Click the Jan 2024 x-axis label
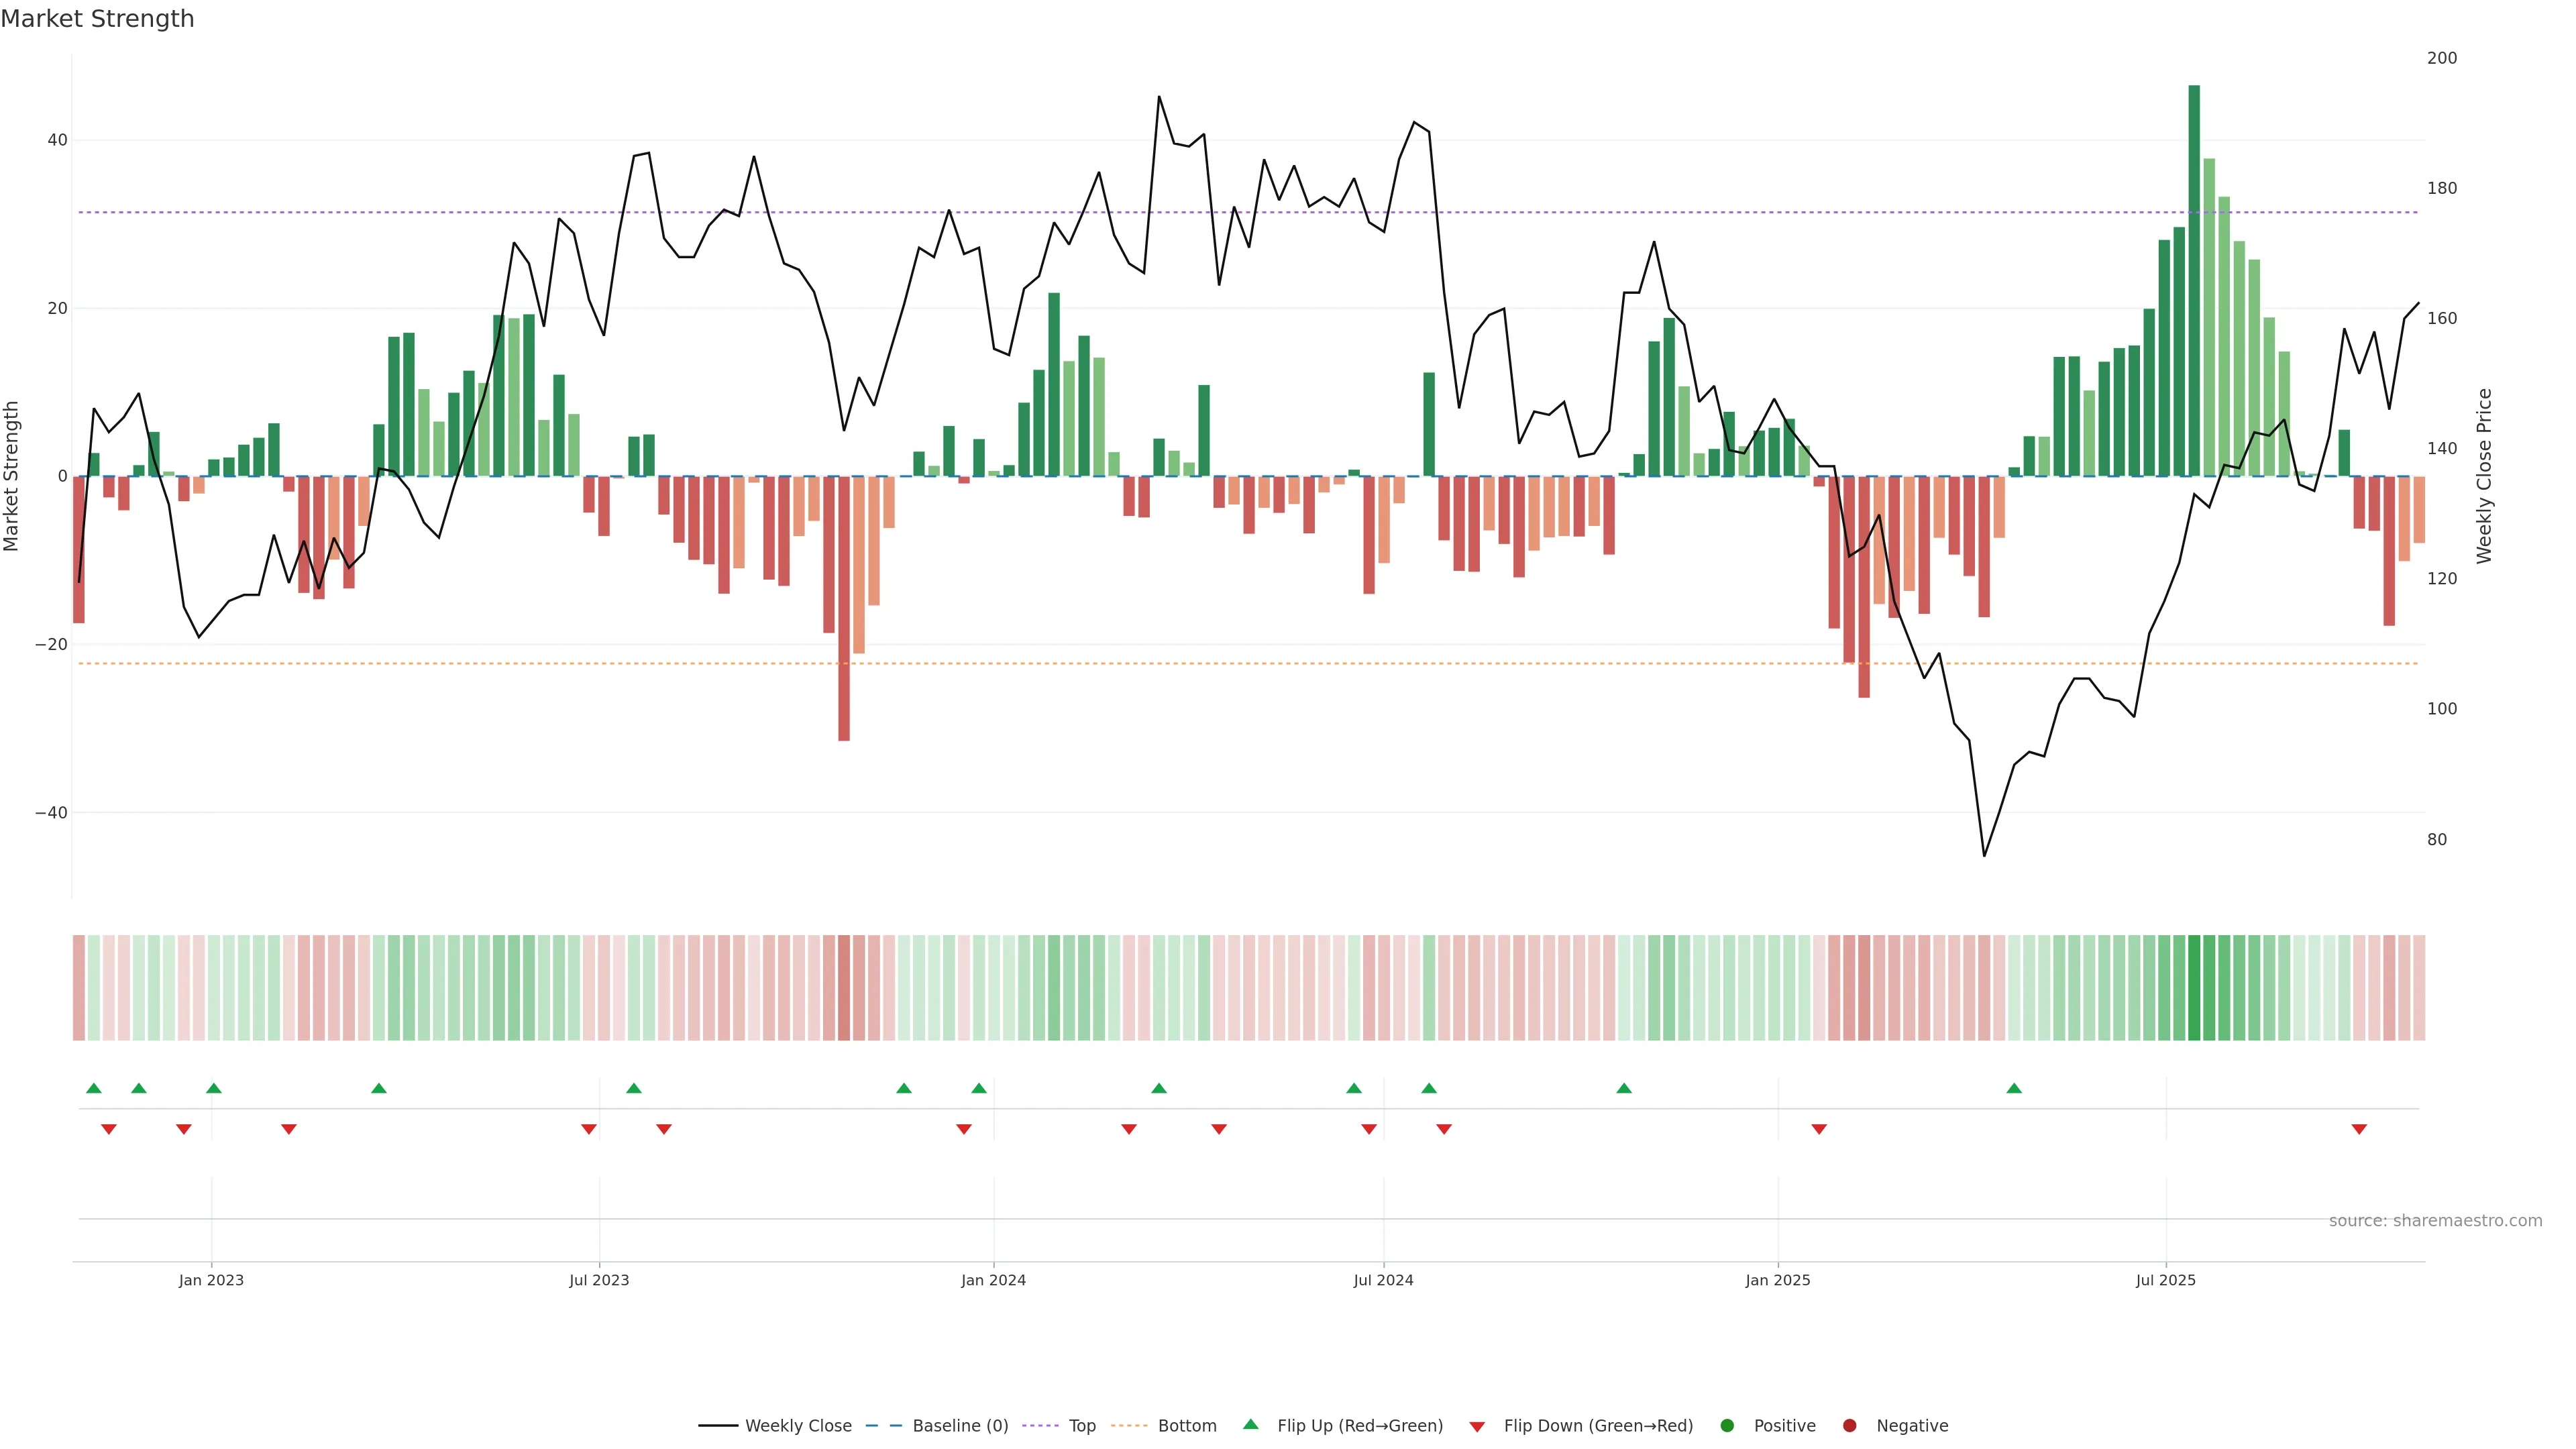 pos(993,1280)
